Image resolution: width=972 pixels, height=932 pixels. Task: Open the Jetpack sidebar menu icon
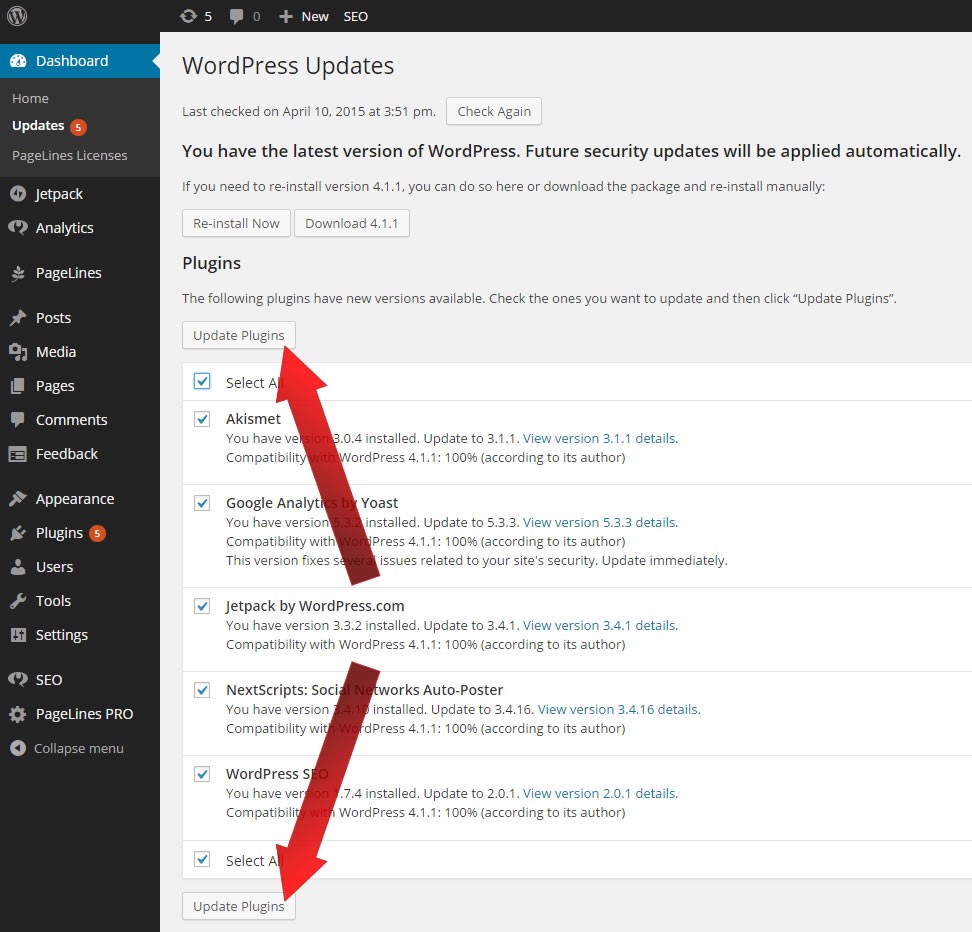point(18,194)
